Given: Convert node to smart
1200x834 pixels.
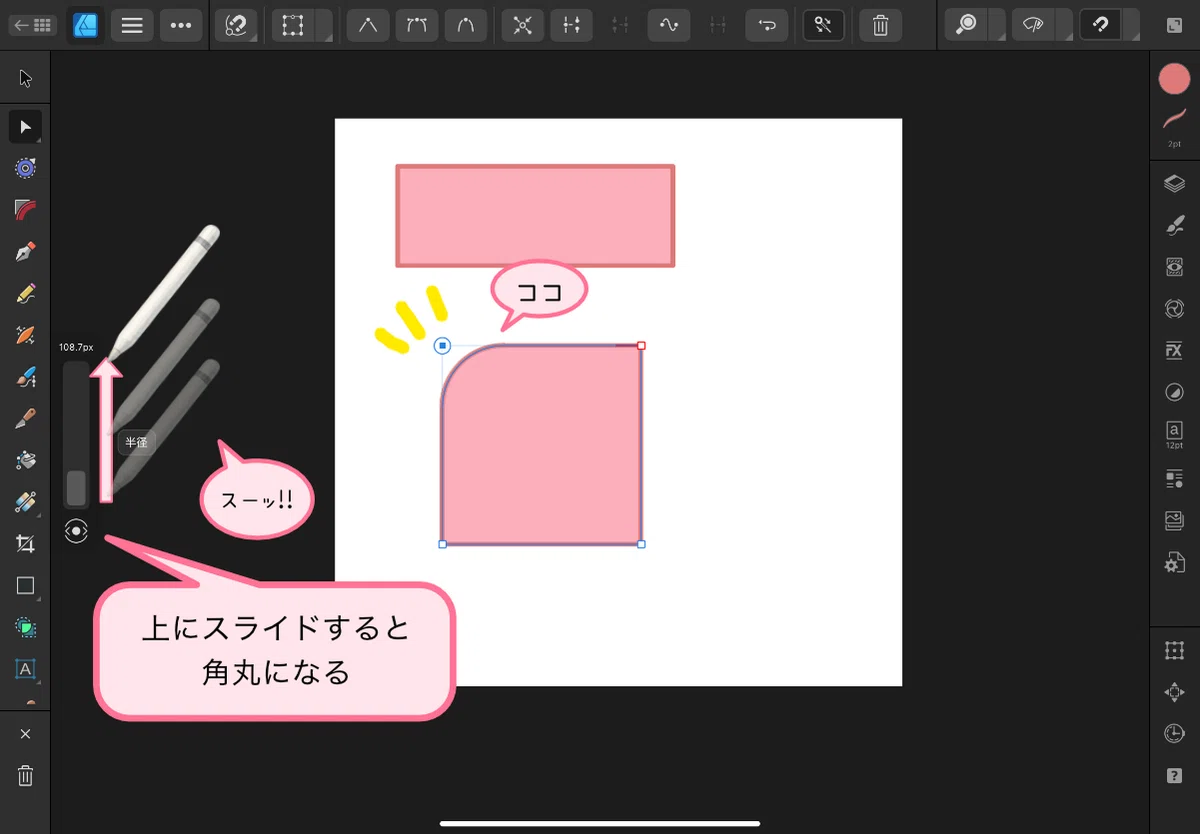Looking at the screenshot, I should point(465,26).
